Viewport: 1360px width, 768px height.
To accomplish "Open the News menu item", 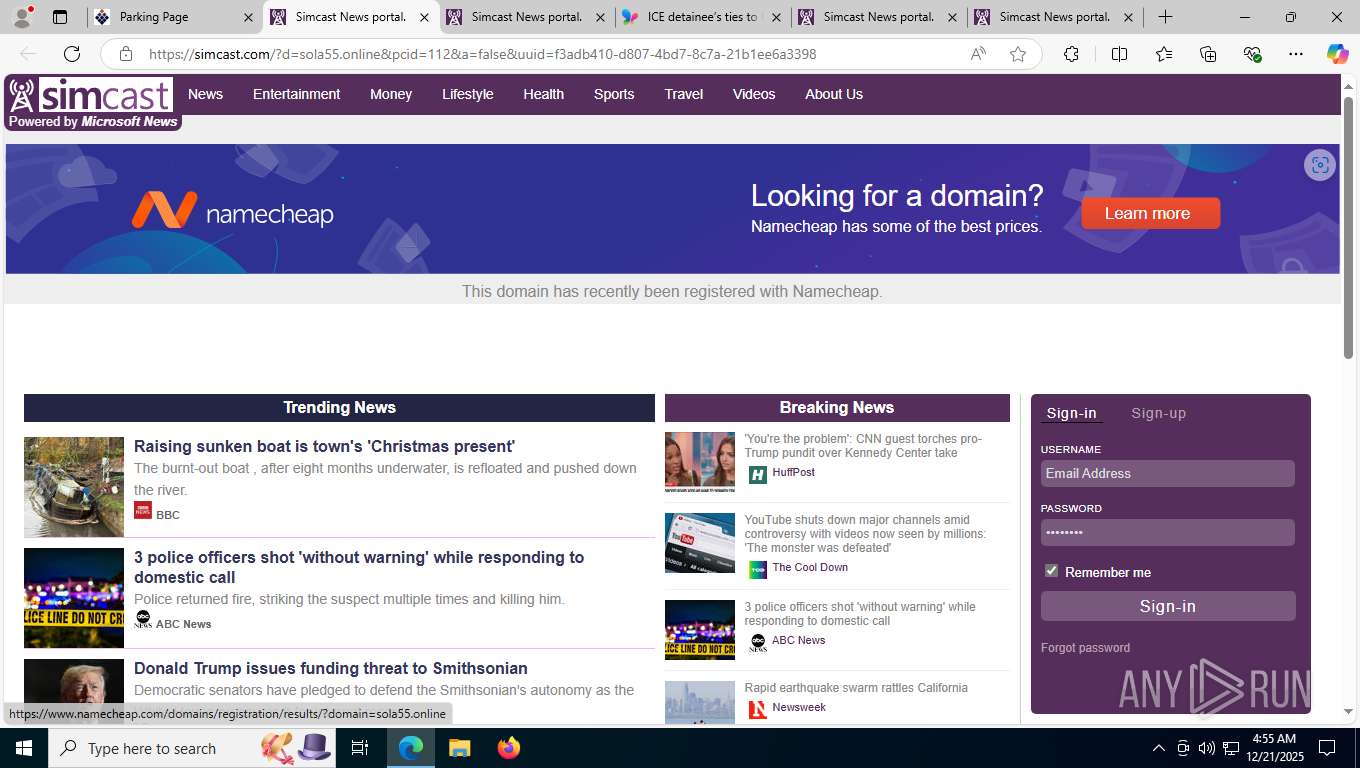I will (x=205, y=94).
